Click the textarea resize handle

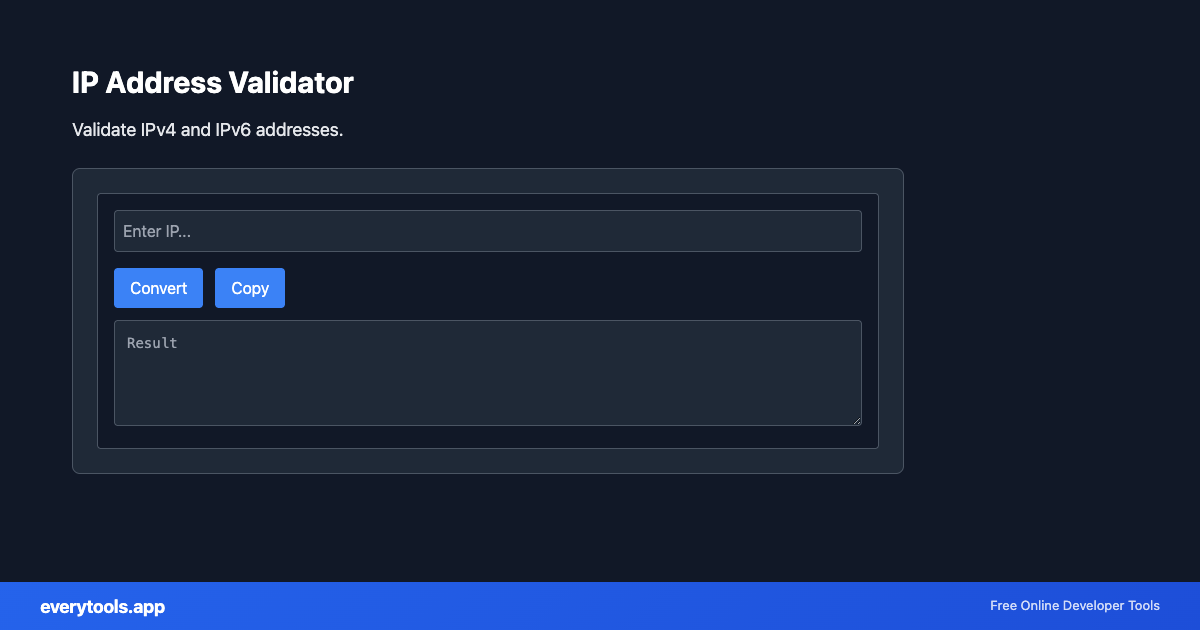pyautogui.click(x=856, y=419)
